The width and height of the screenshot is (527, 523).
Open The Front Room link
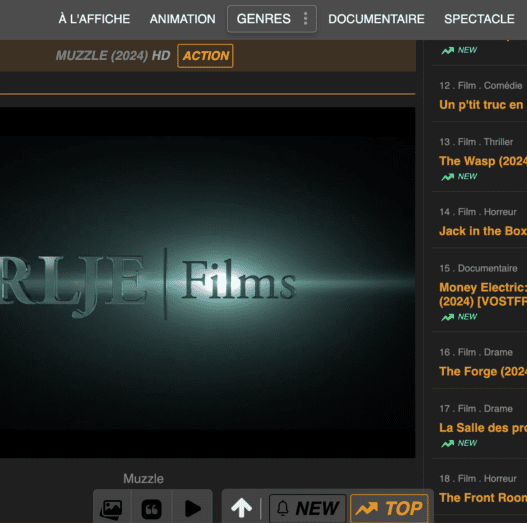[483, 498]
